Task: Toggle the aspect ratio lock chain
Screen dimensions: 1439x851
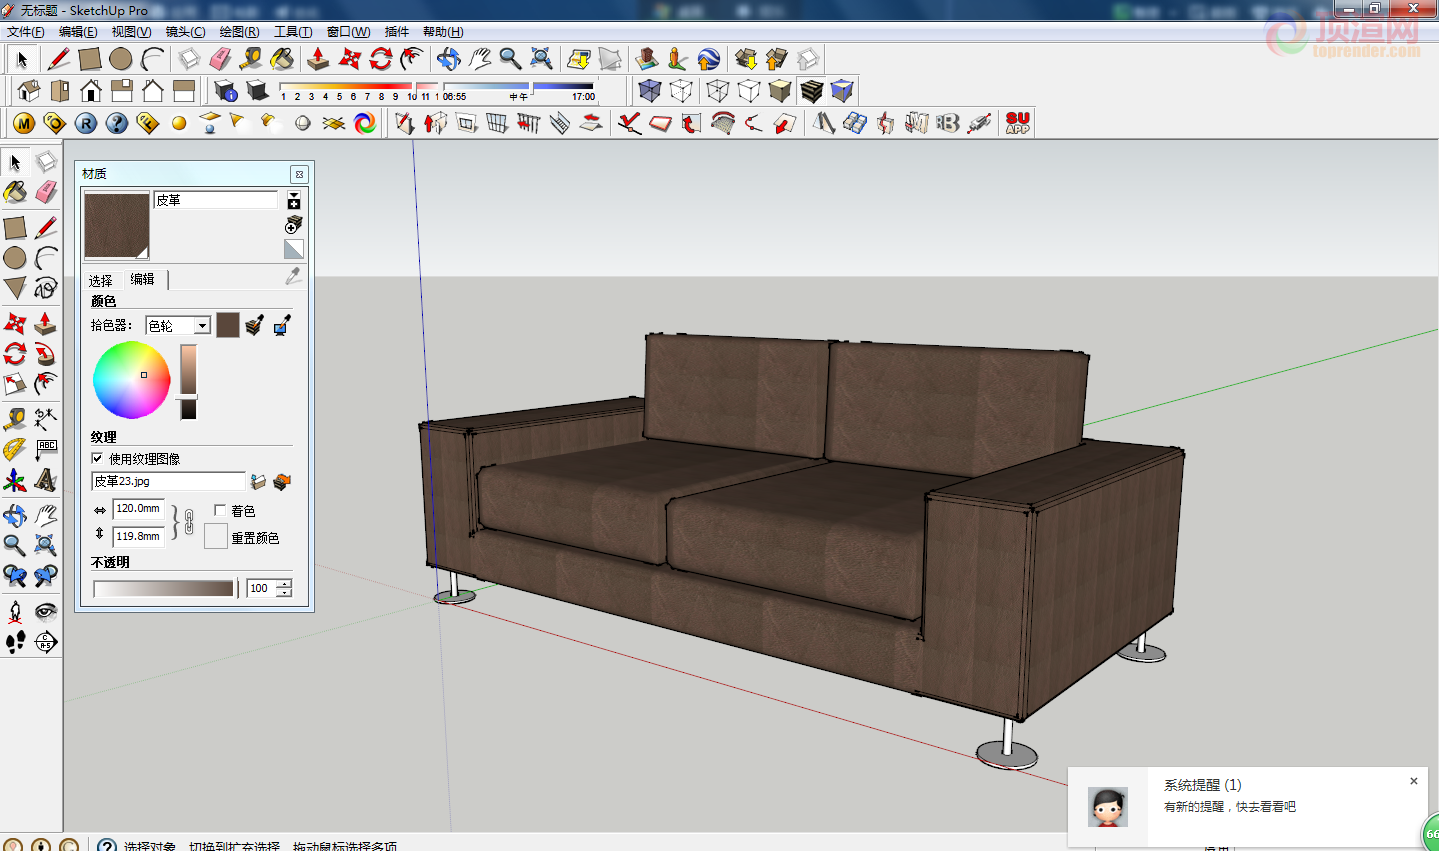Action: coord(188,522)
